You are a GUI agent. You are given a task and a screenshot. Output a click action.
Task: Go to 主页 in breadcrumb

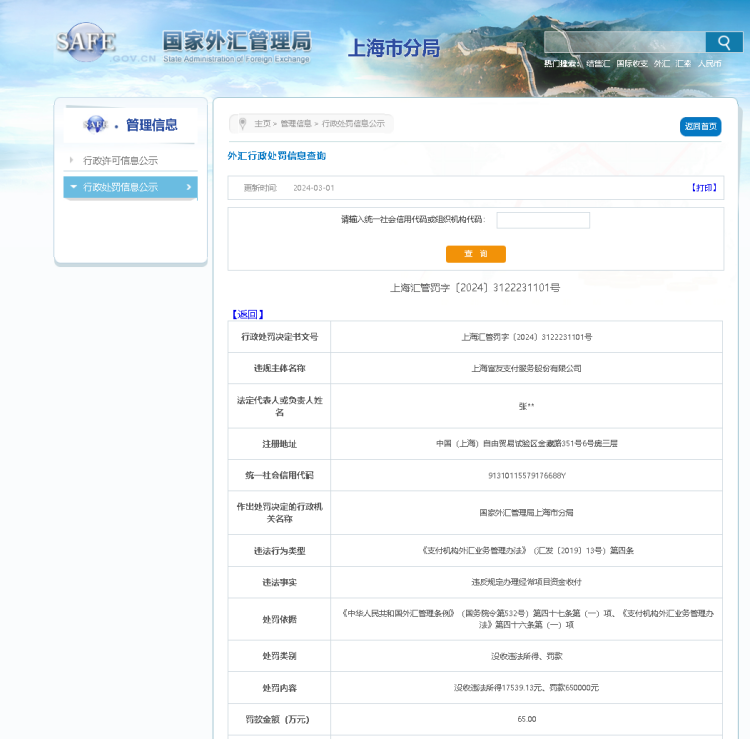tap(262, 124)
